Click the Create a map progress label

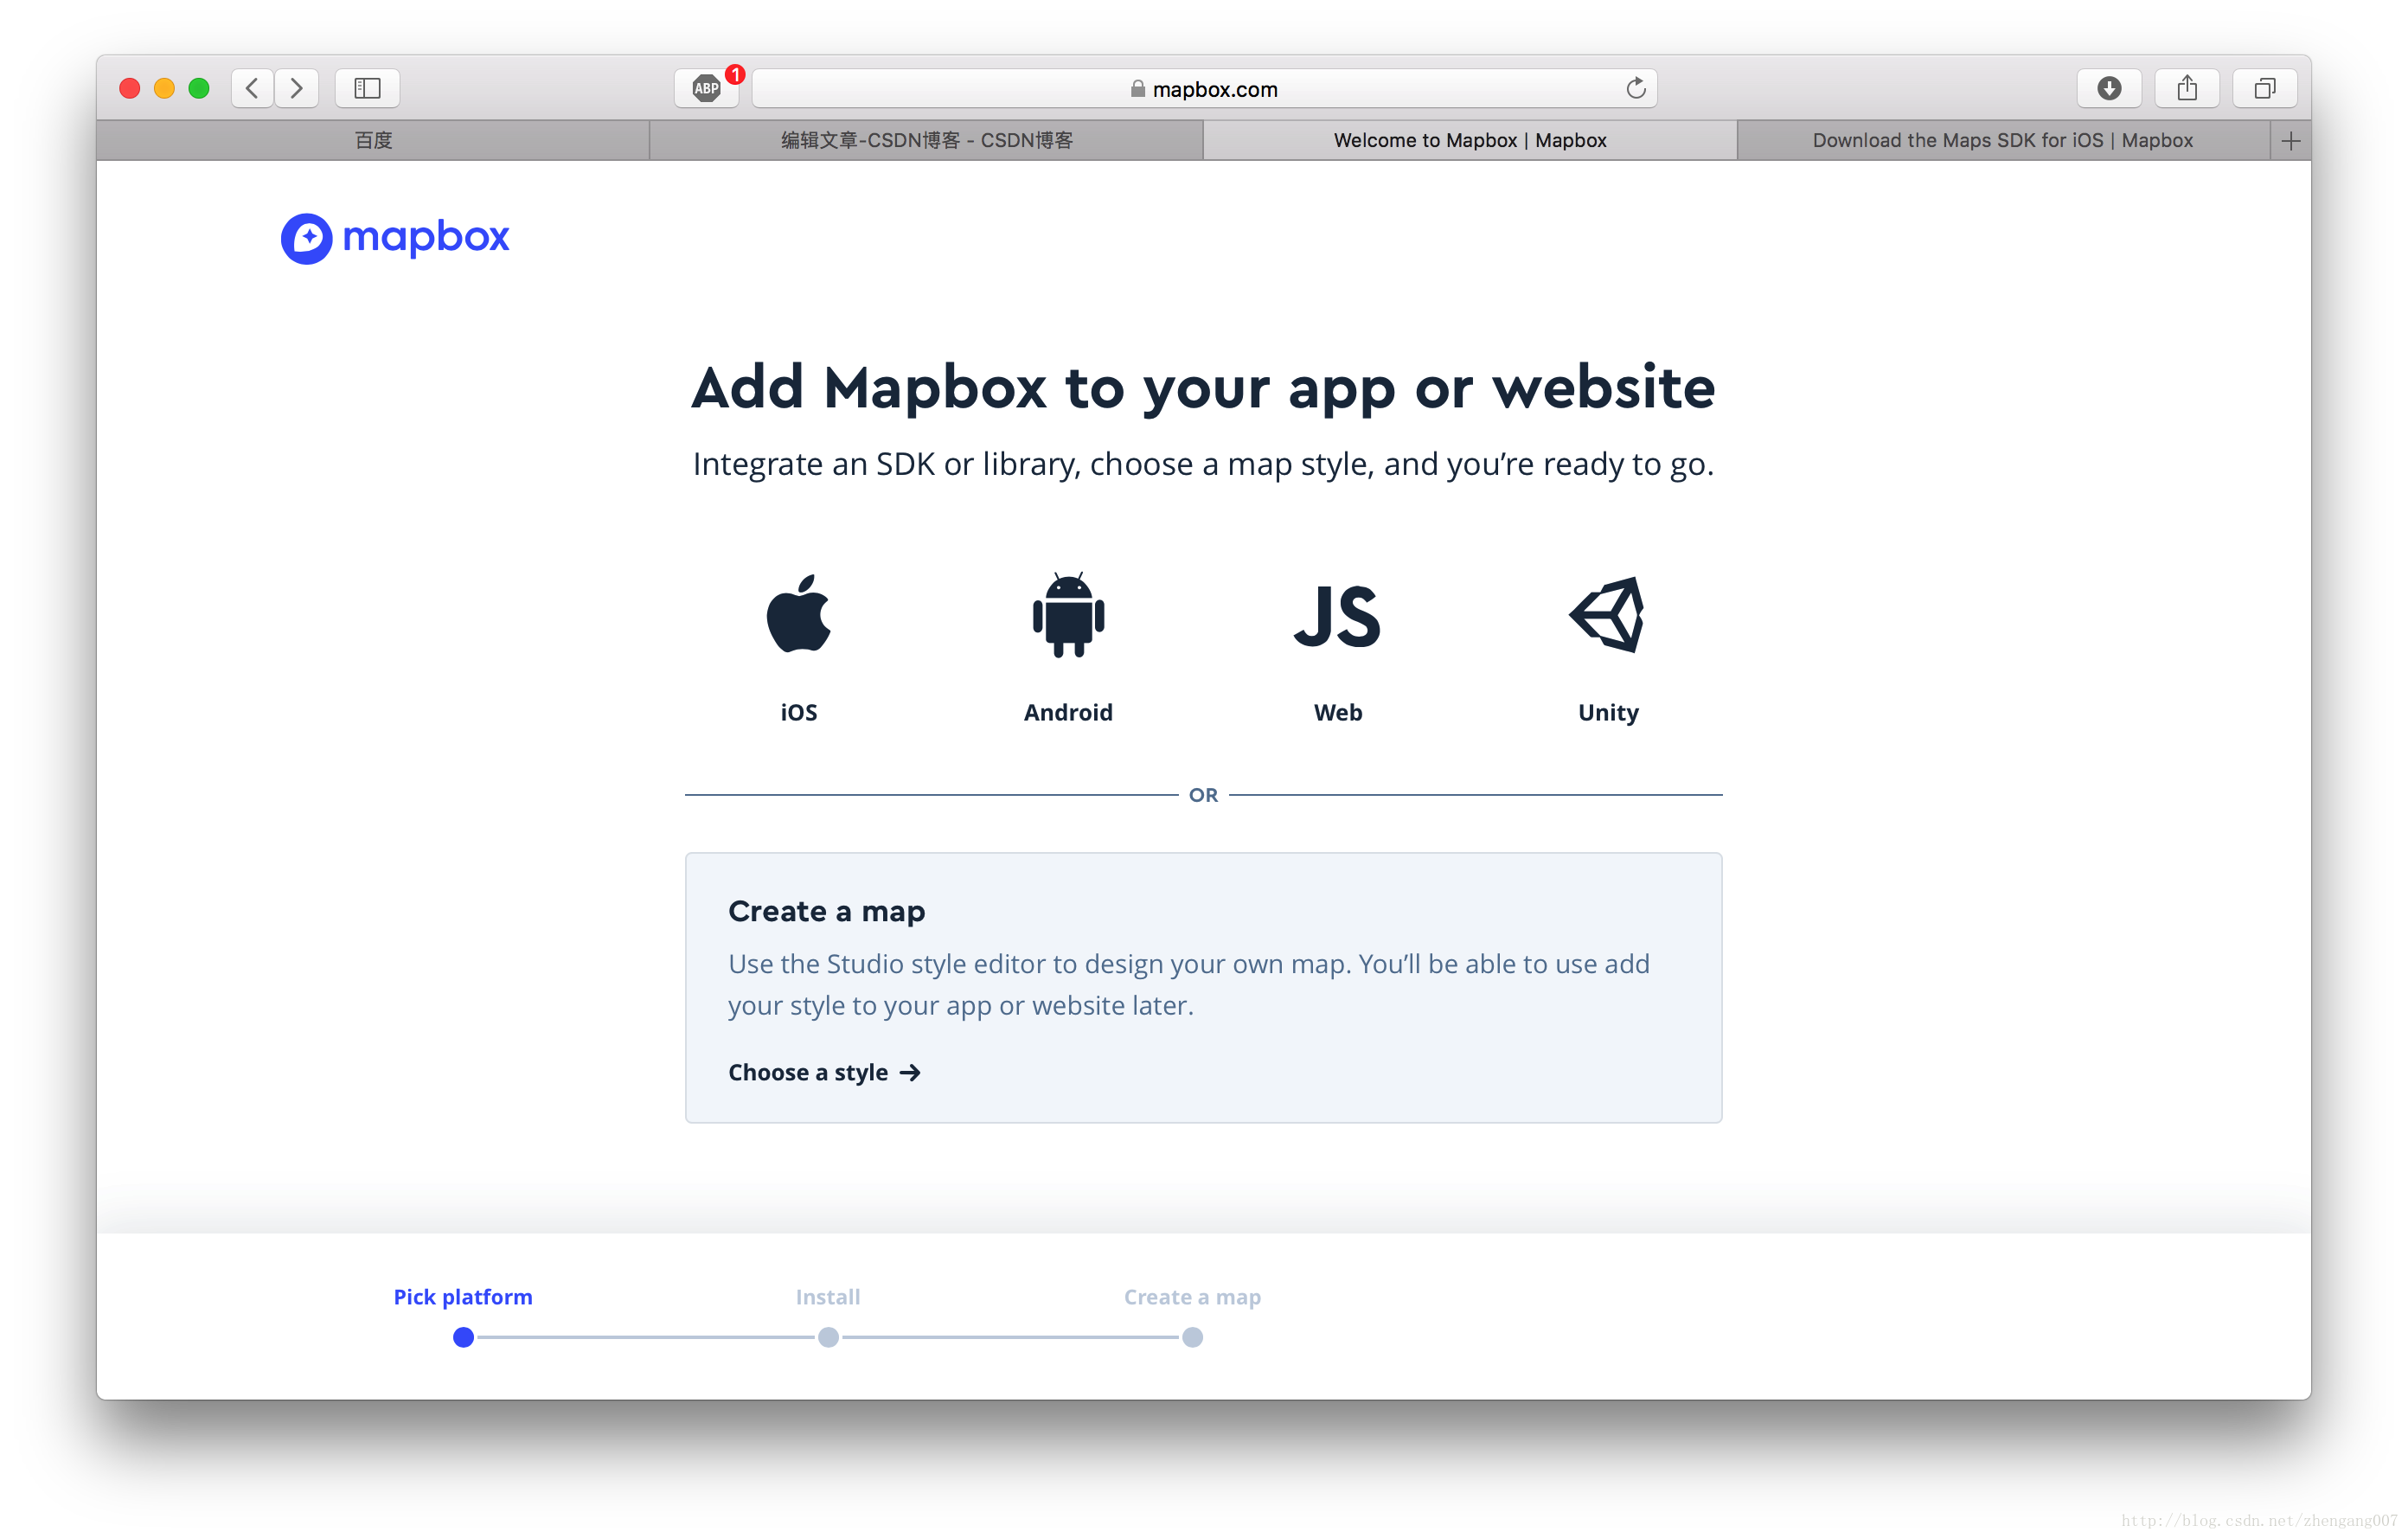(1192, 1298)
